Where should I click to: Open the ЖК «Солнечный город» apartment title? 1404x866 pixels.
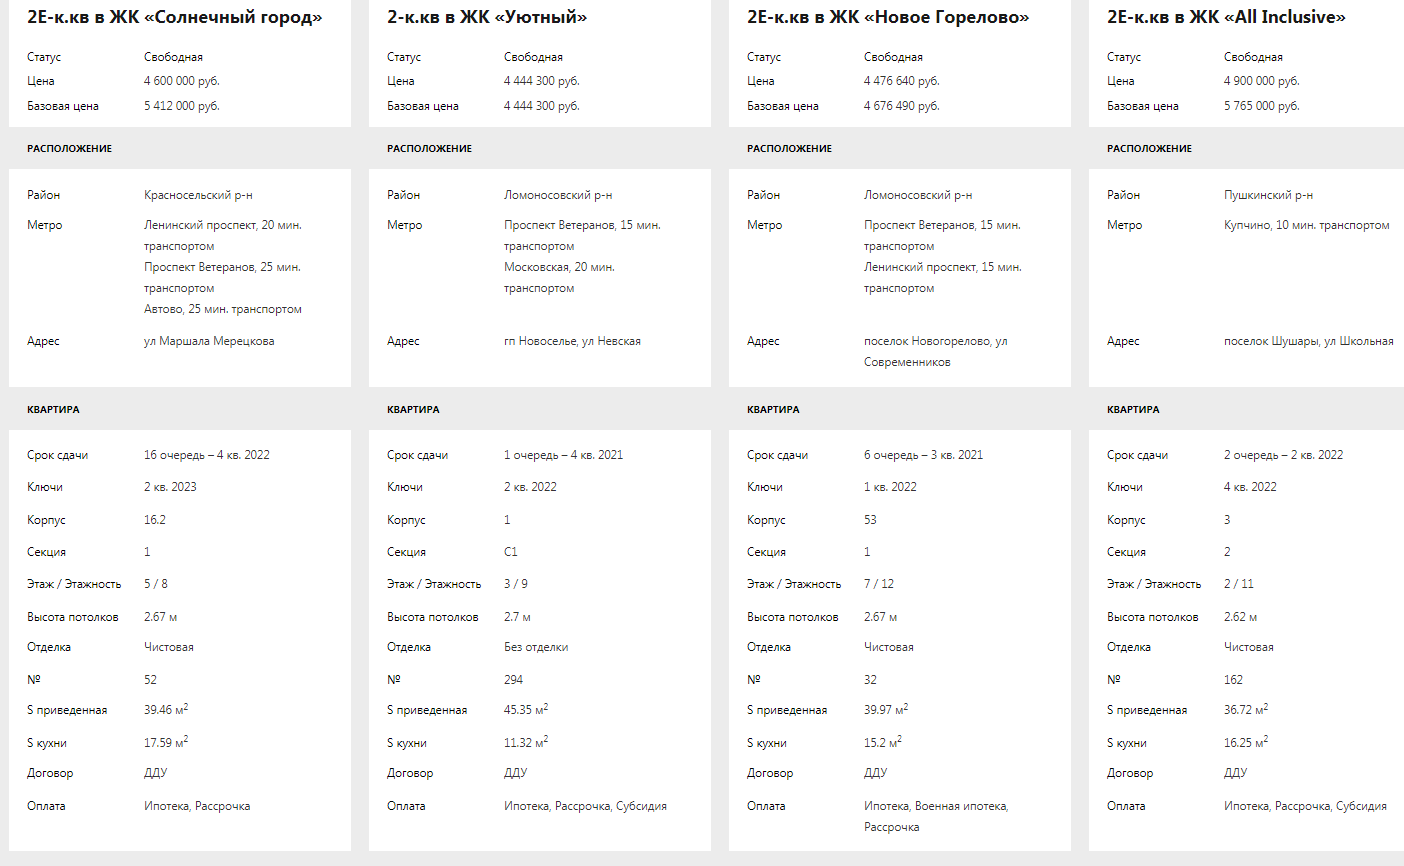pyautogui.click(x=174, y=17)
